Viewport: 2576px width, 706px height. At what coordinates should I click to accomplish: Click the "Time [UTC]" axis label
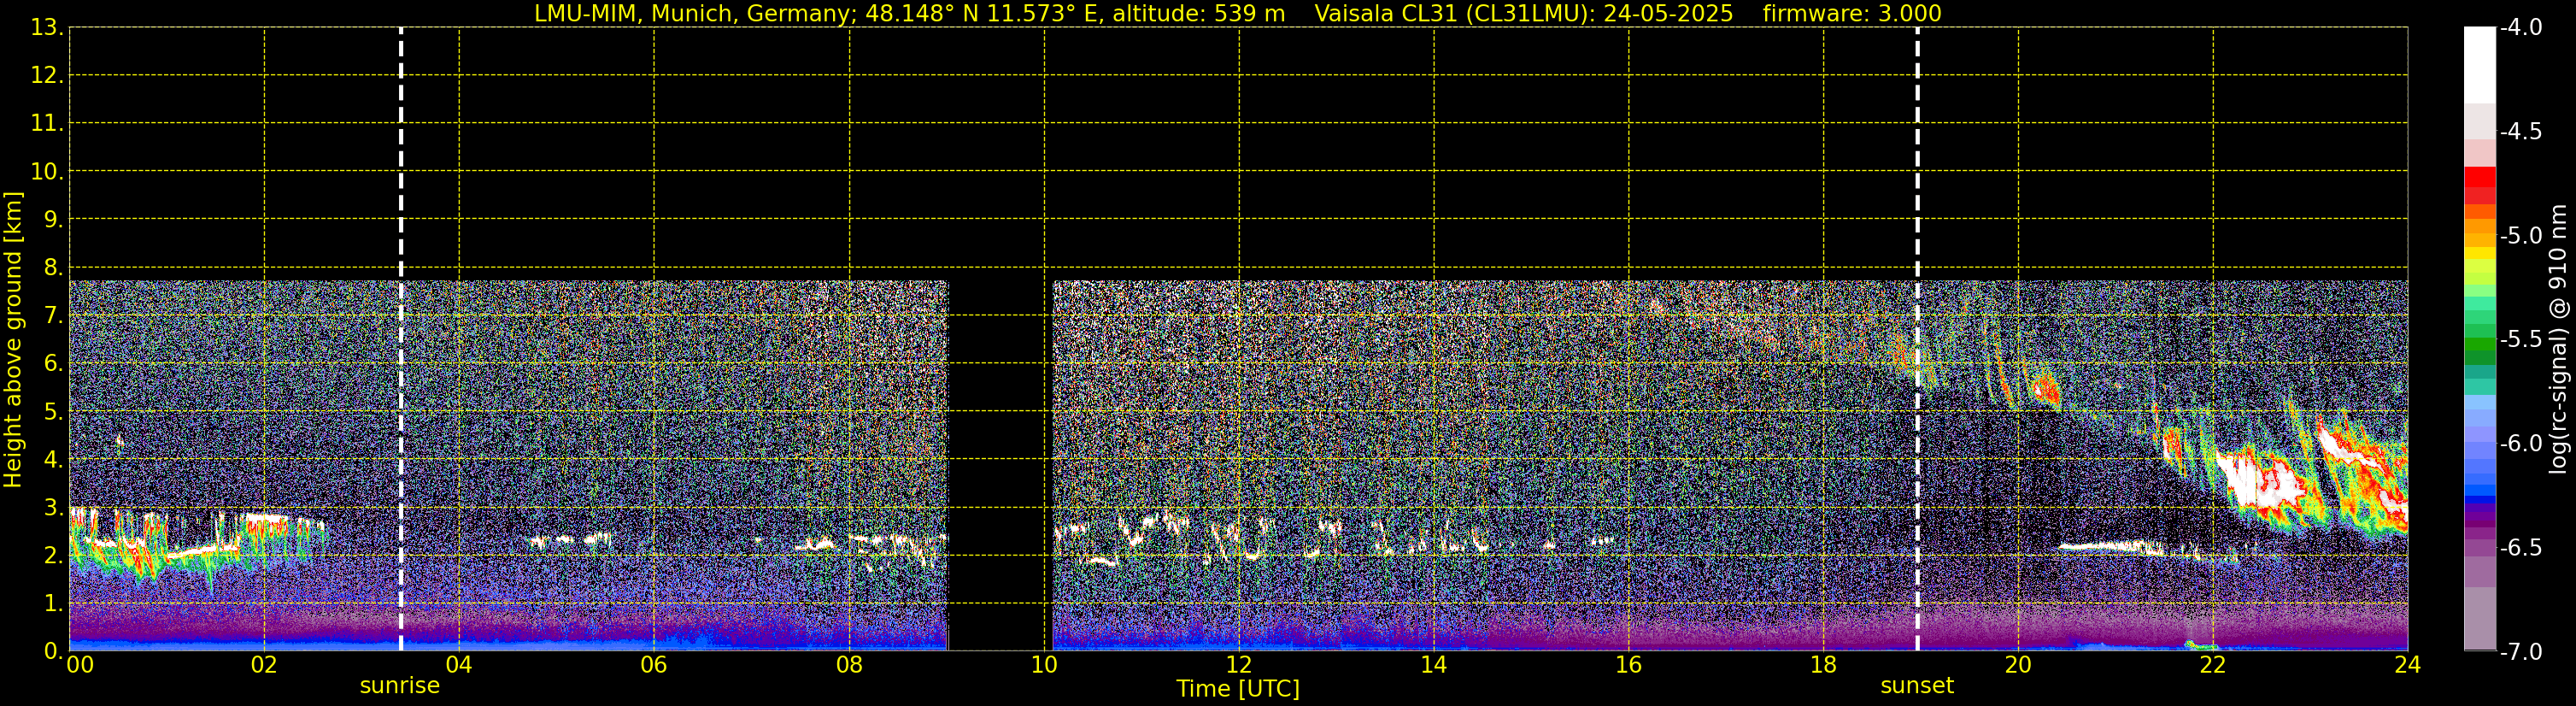tap(1238, 688)
